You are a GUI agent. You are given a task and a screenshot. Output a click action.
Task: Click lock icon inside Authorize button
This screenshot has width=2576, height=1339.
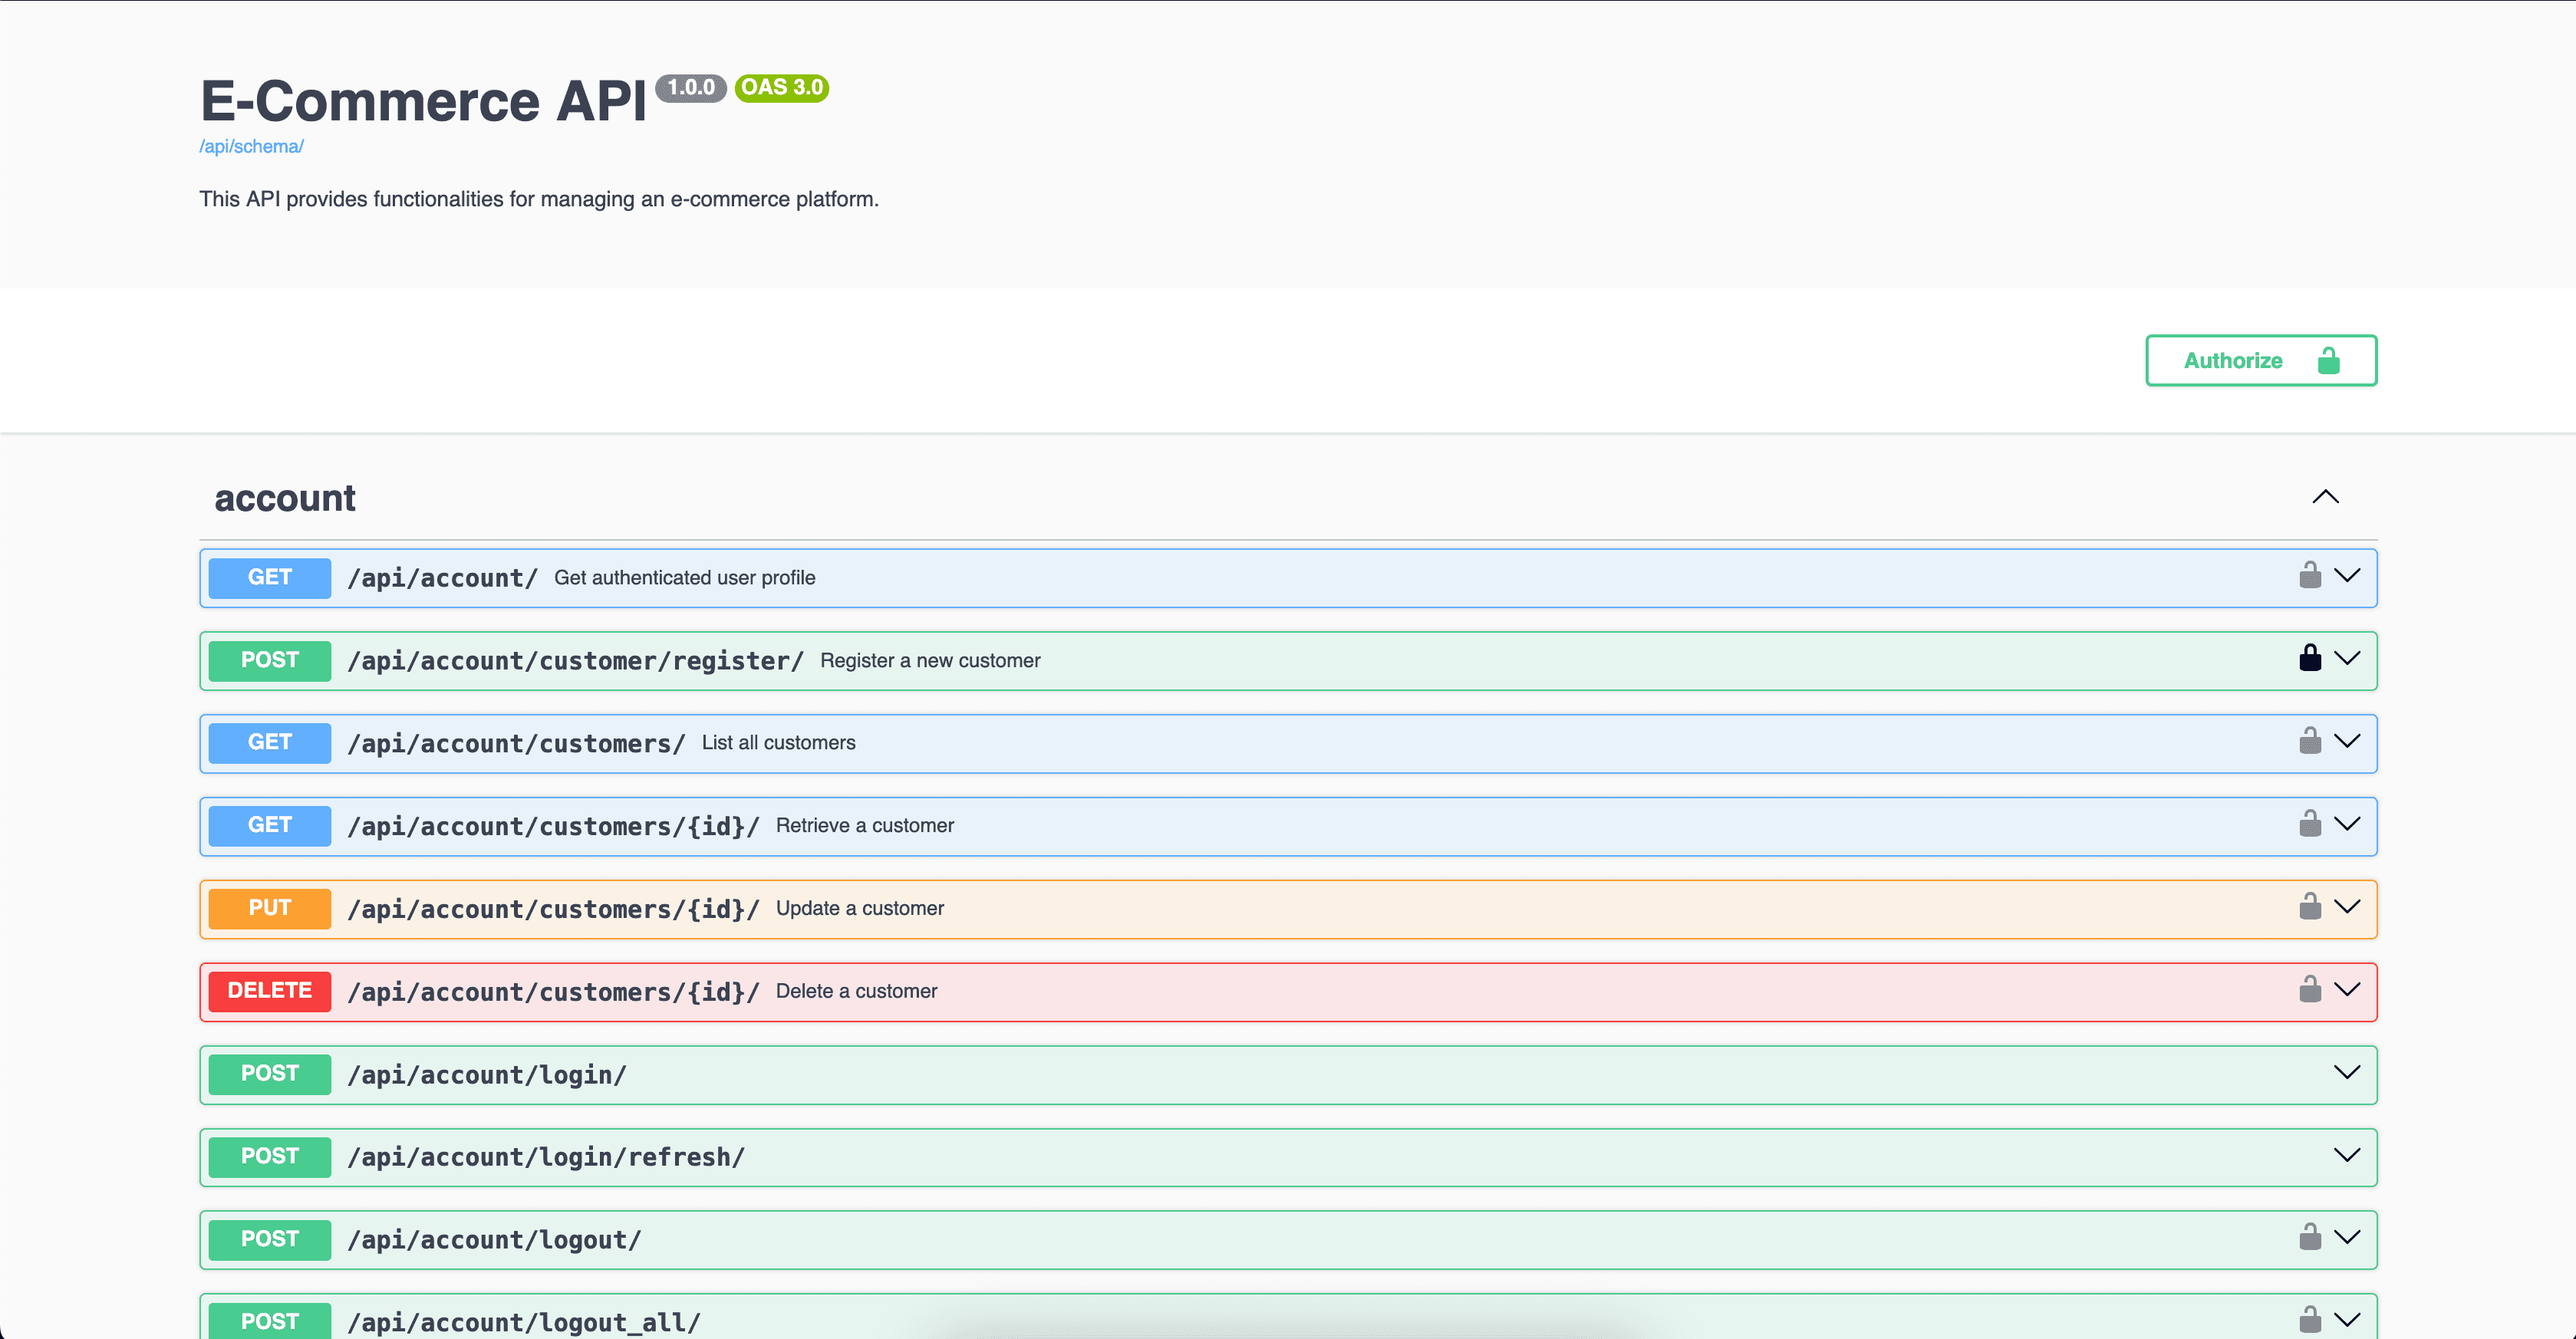(2328, 360)
